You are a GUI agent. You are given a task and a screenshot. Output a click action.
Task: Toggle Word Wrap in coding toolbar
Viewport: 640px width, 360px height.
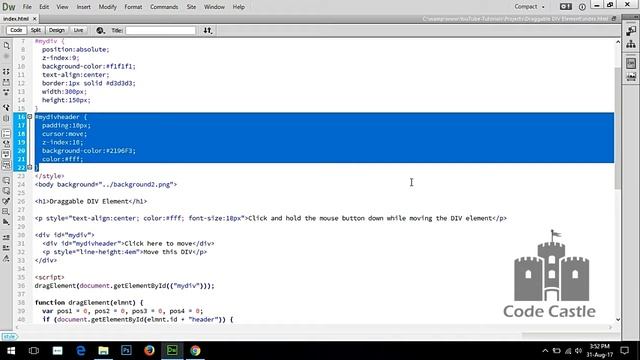point(6,154)
